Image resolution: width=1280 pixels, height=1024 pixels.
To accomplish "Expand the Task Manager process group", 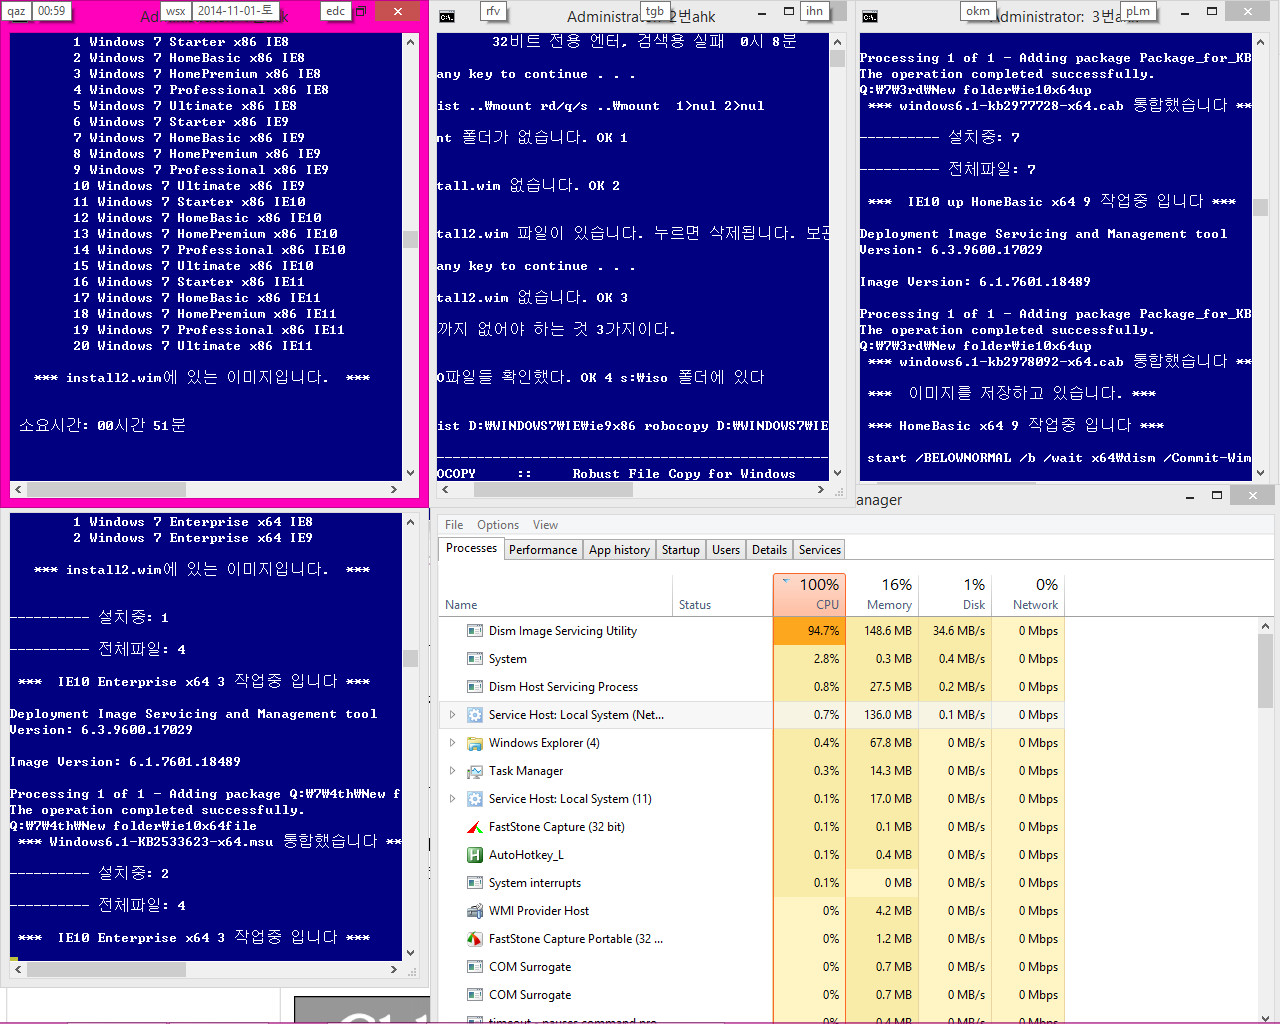I will 452,771.
